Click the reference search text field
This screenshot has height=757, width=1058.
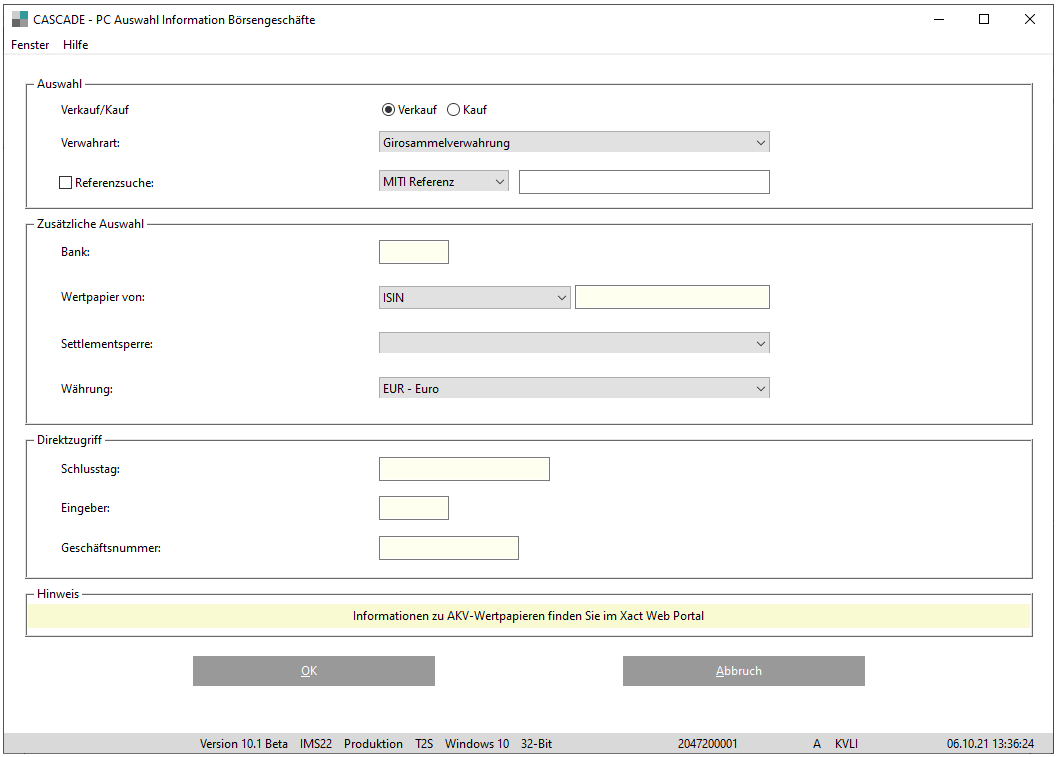click(644, 182)
